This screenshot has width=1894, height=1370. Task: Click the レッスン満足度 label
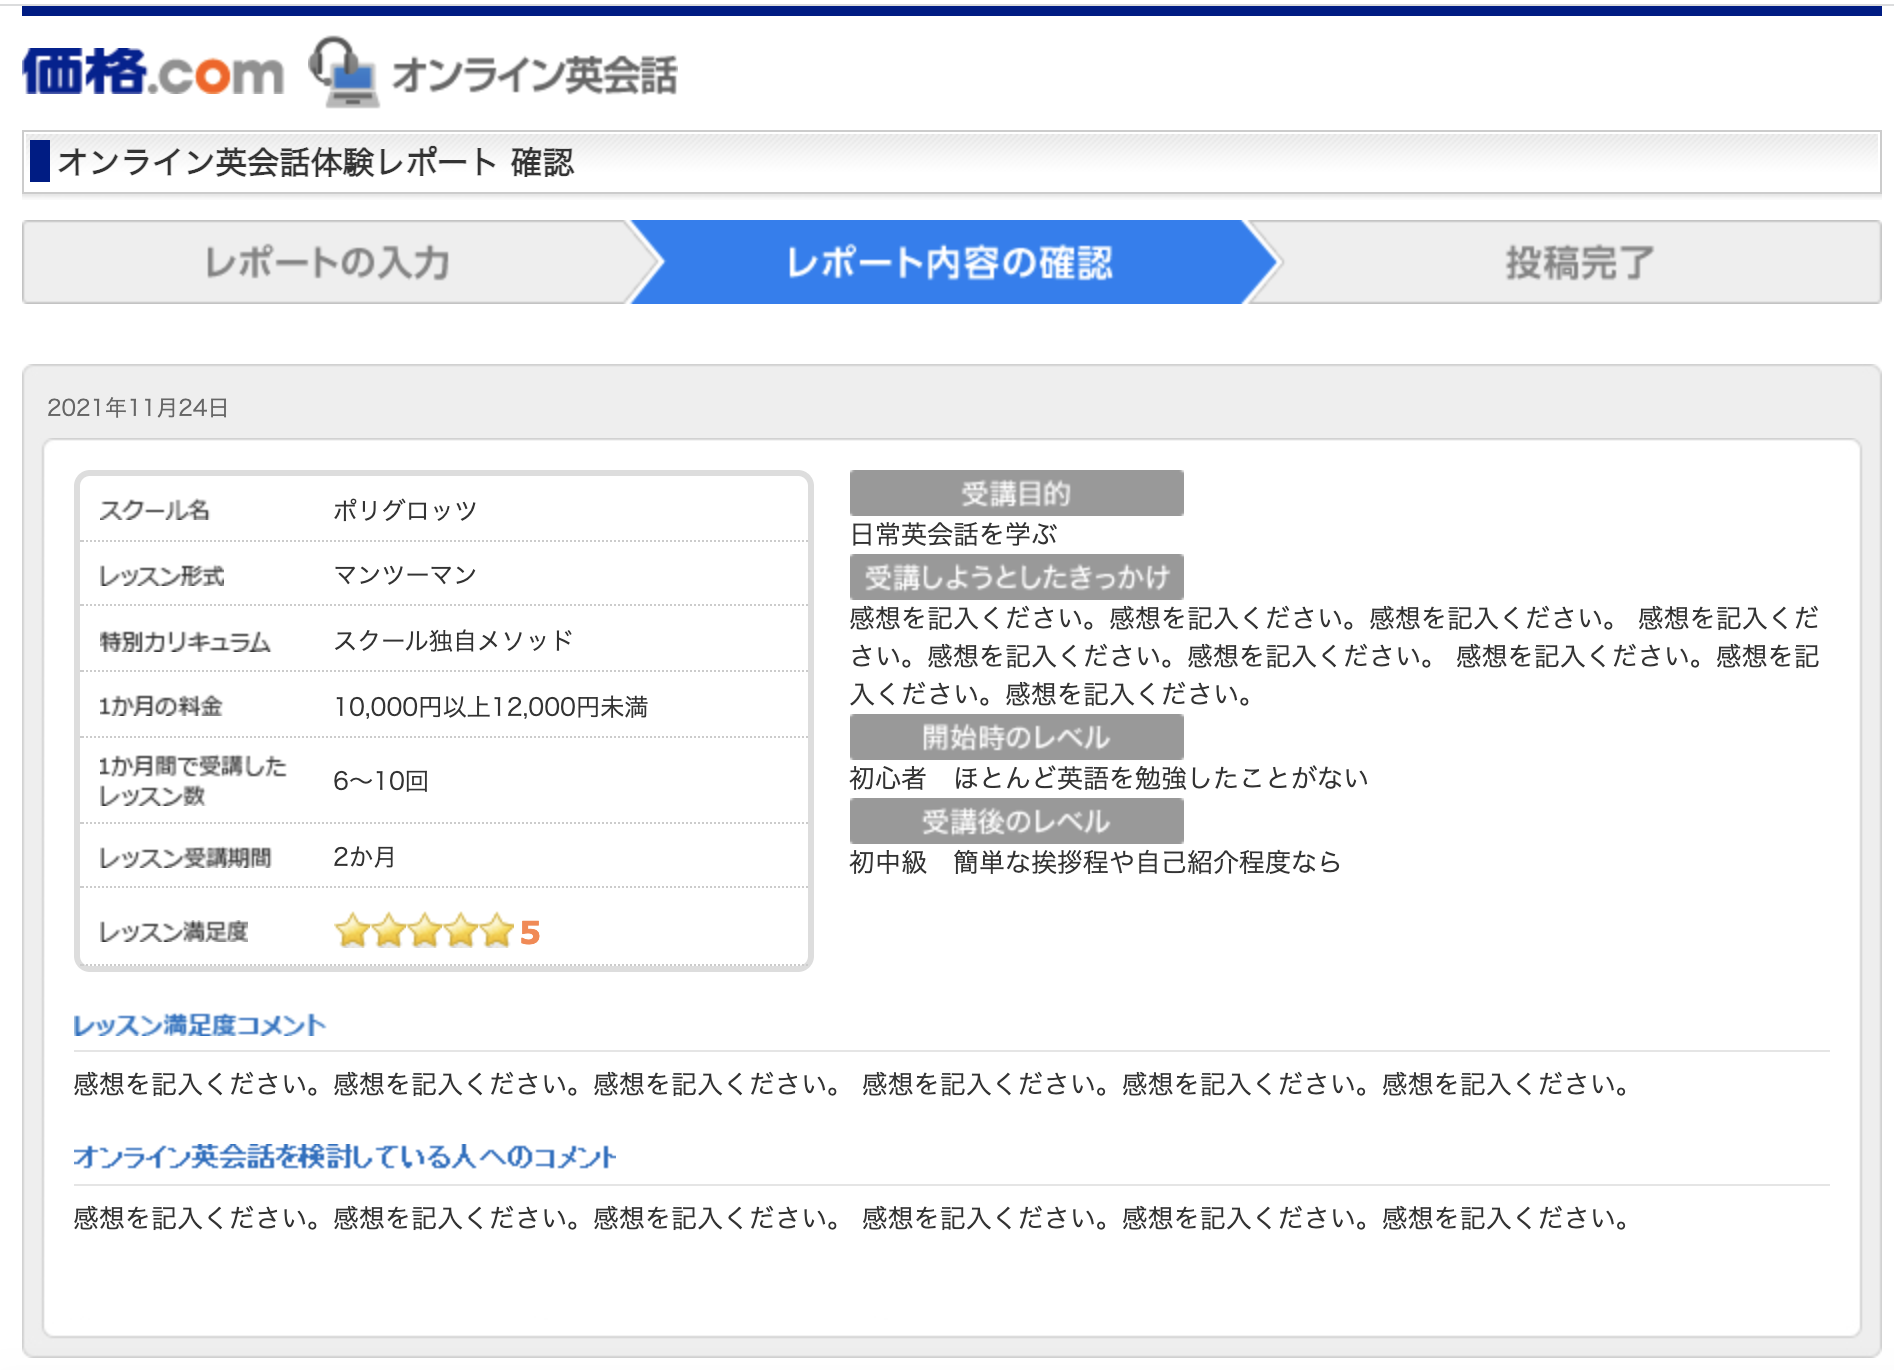click(x=173, y=932)
